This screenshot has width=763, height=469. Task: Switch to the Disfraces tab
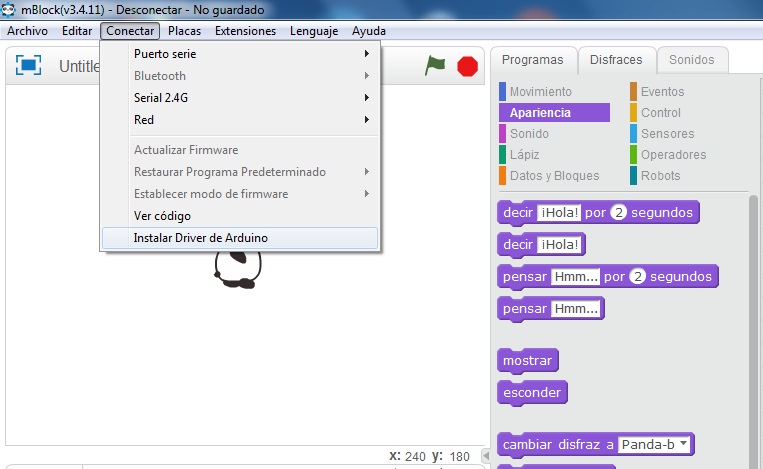[616, 60]
